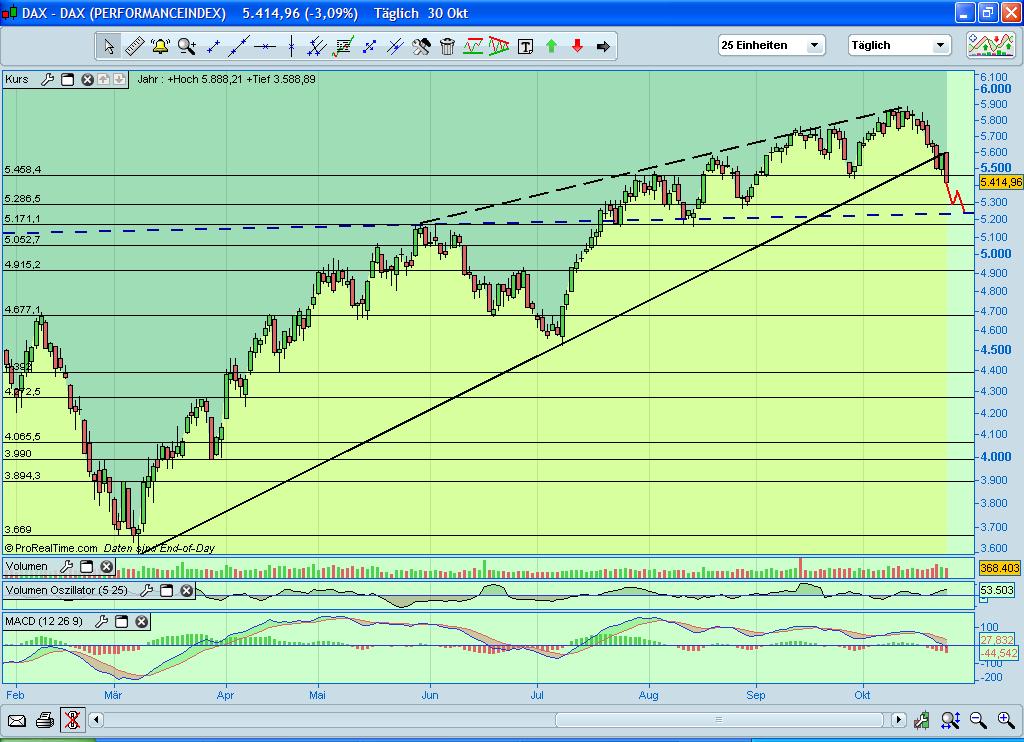Open the Täglich timeframe dropdown
The width and height of the screenshot is (1024, 742).
click(899, 45)
